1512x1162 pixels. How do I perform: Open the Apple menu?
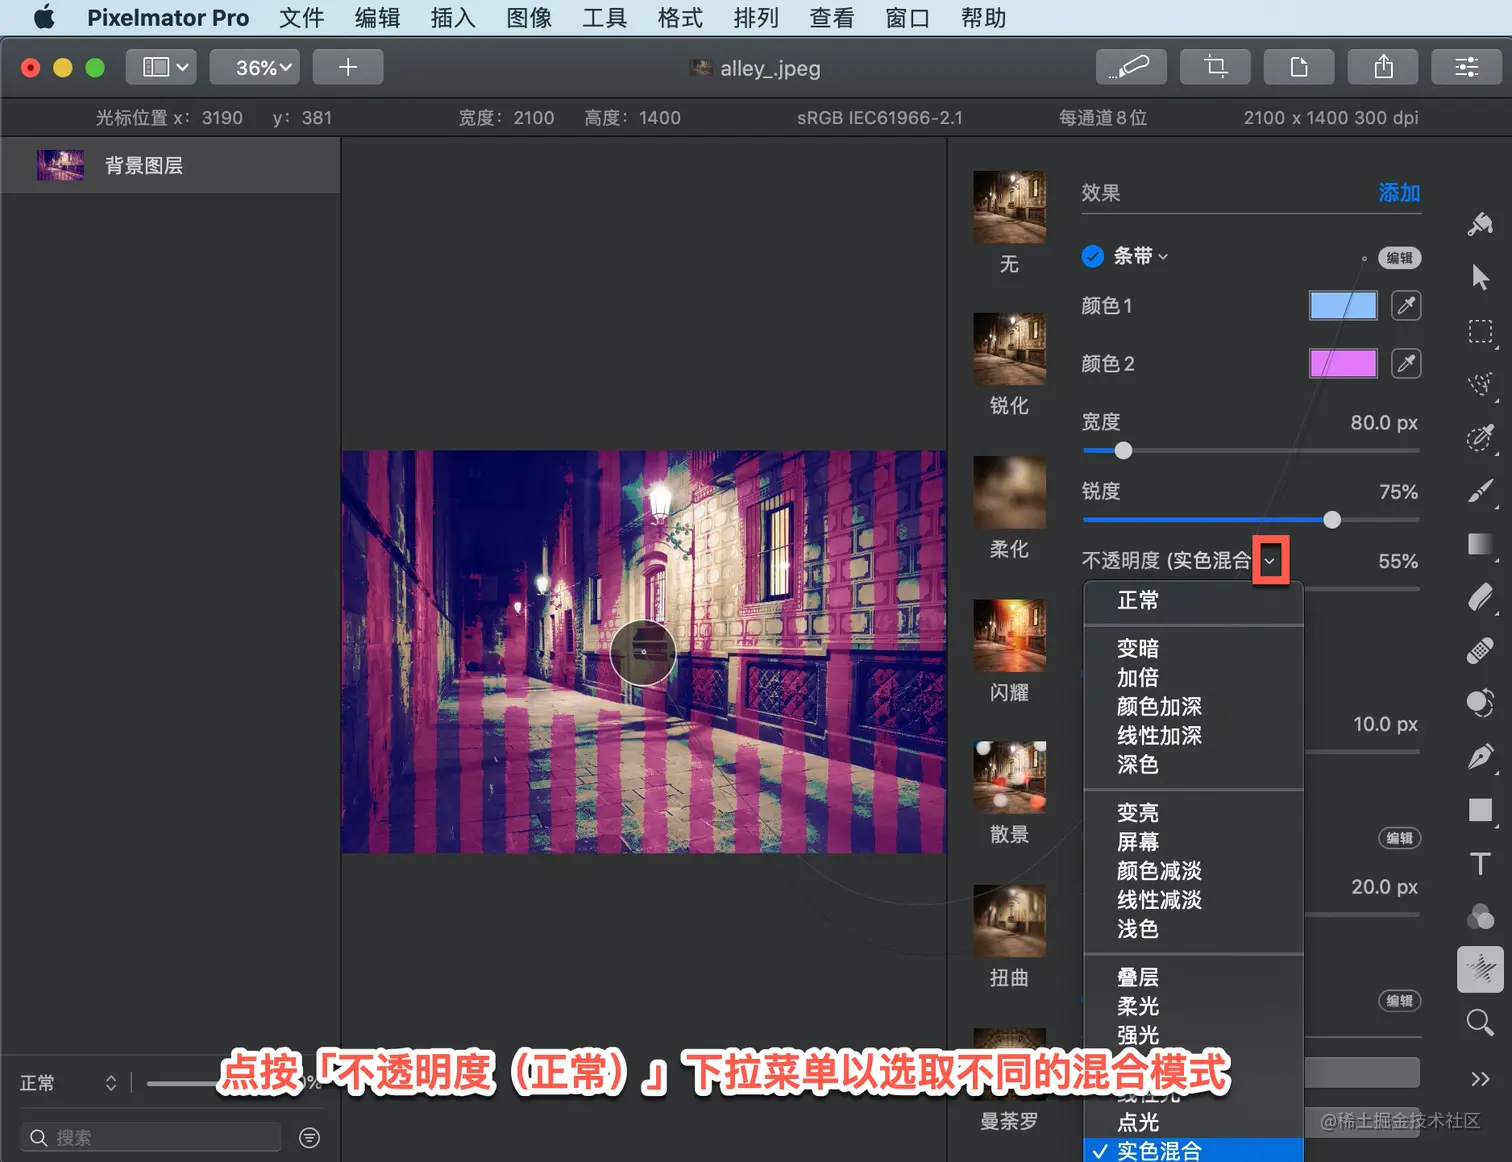click(x=44, y=18)
